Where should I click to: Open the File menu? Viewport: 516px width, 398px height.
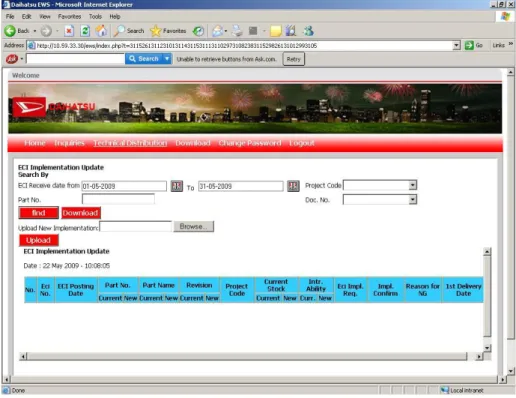coord(10,16)
